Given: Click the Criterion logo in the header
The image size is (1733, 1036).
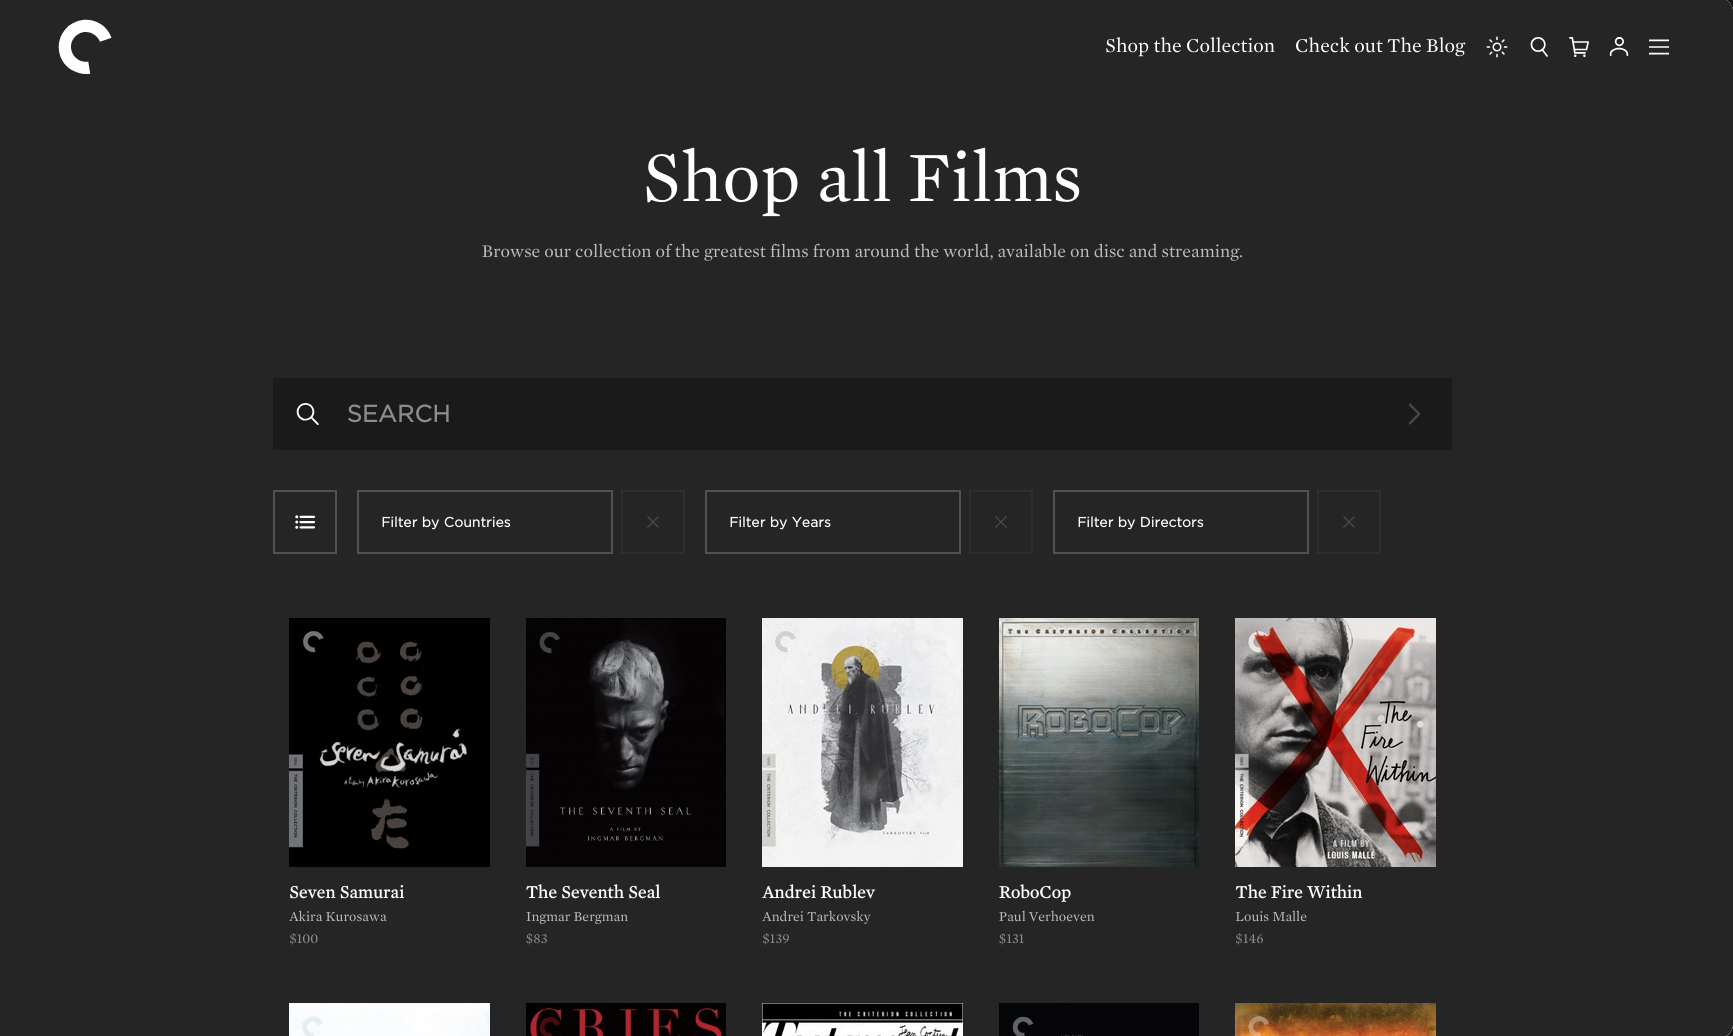Looking at the screenshot, I should (x=84, y=47).
